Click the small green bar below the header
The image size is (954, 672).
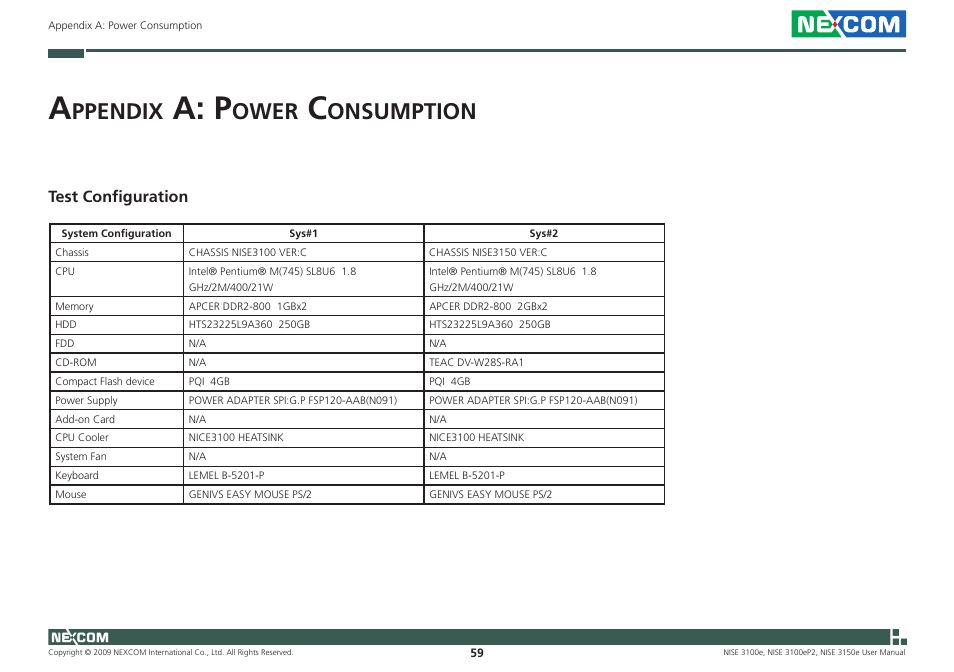tap(65, 53)
